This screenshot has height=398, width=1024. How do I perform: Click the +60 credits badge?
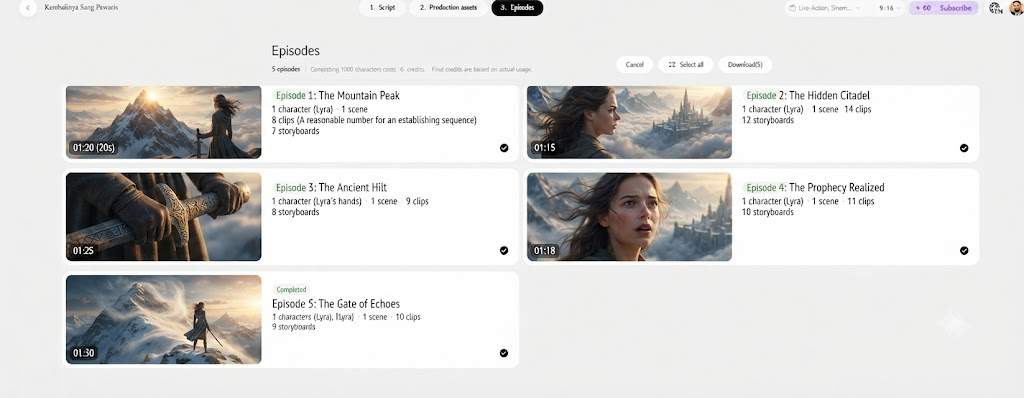(923, 8)
